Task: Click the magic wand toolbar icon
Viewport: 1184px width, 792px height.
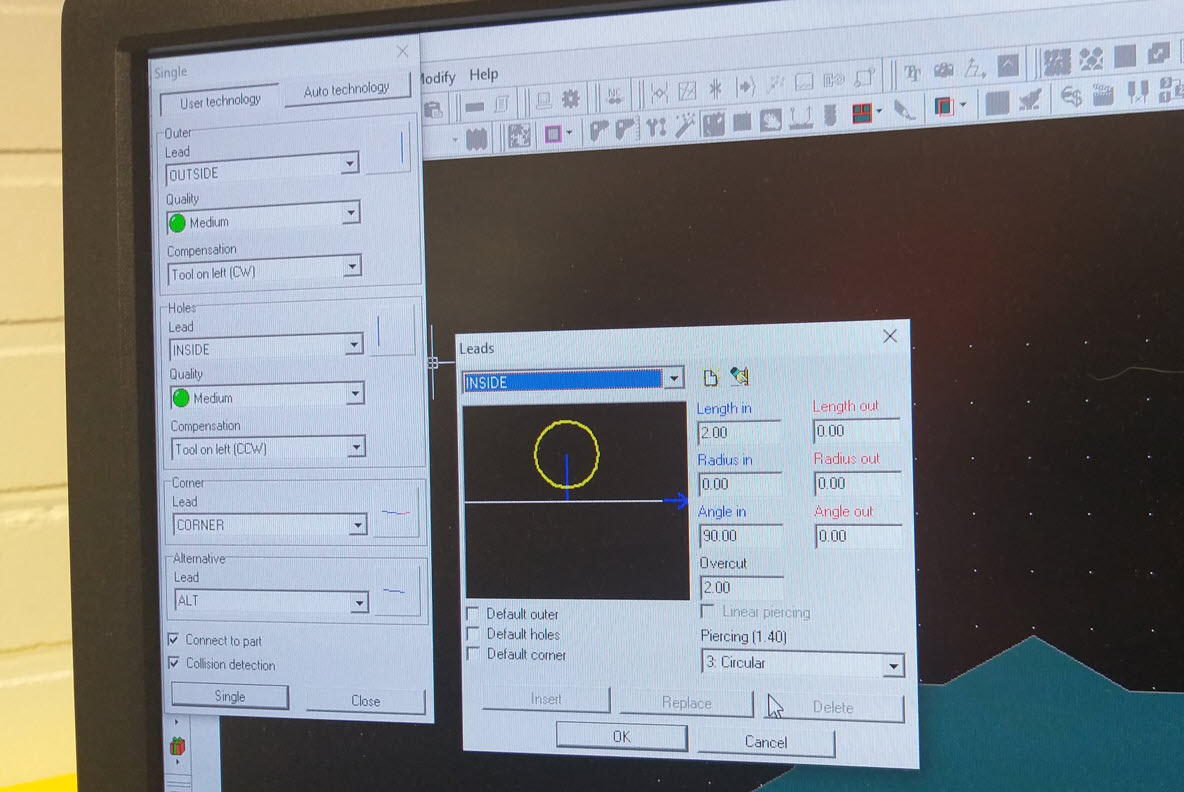Action: point(684,125)
